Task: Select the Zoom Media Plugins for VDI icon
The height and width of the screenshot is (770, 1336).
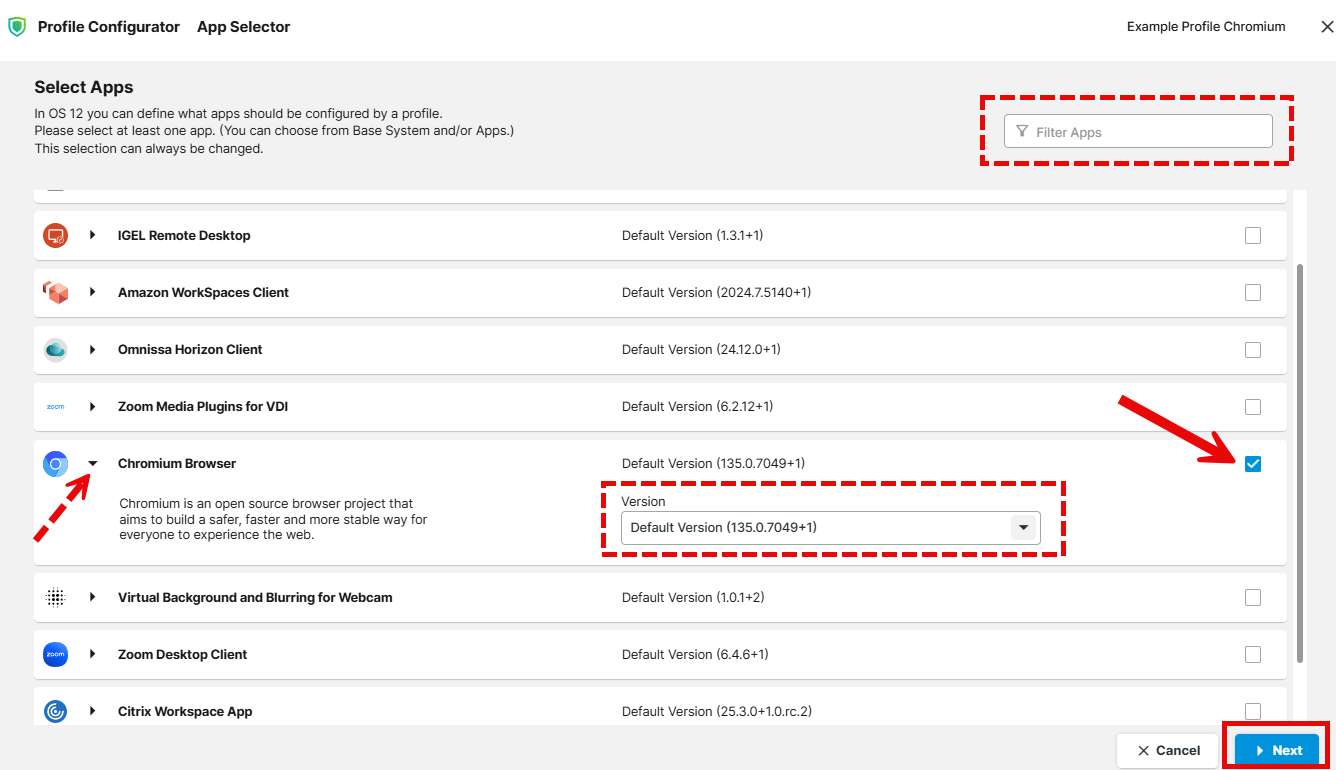Action: click(x=55, y=406)
